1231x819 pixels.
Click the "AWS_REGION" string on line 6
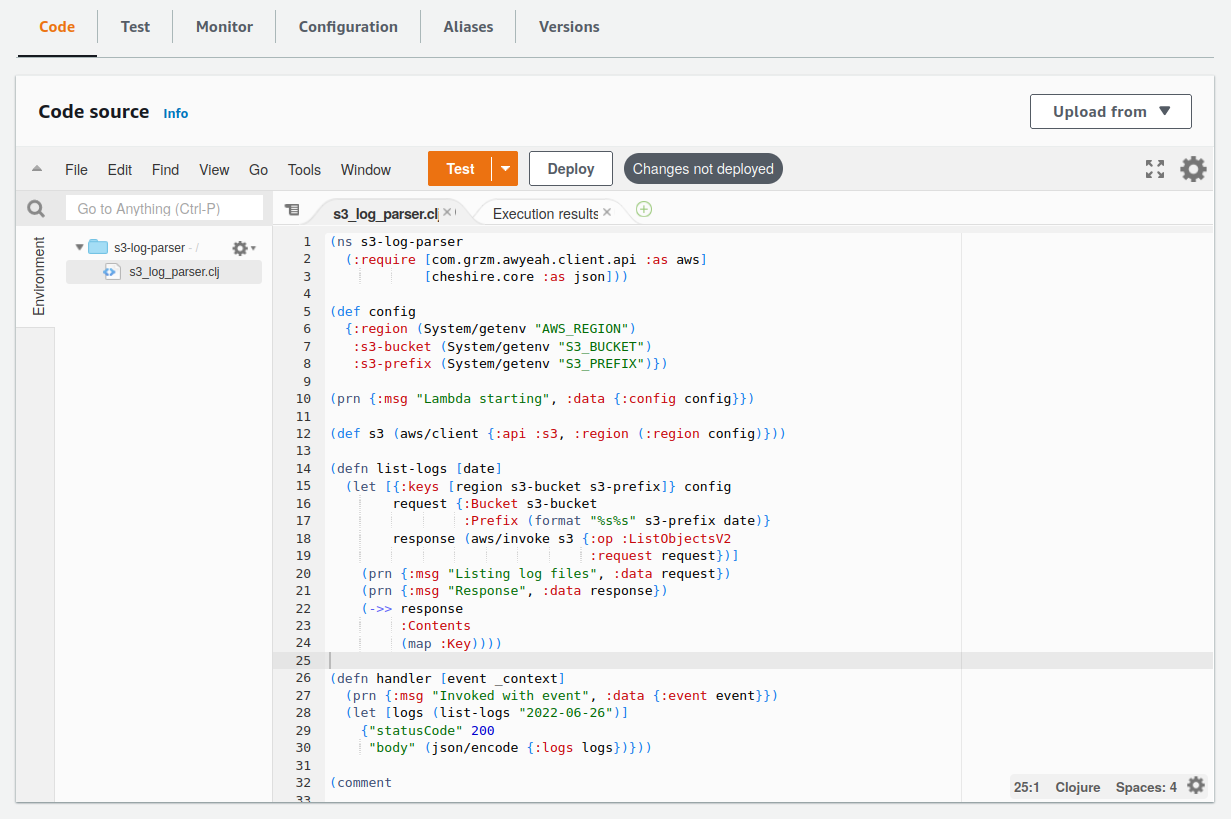click(583, 328)
